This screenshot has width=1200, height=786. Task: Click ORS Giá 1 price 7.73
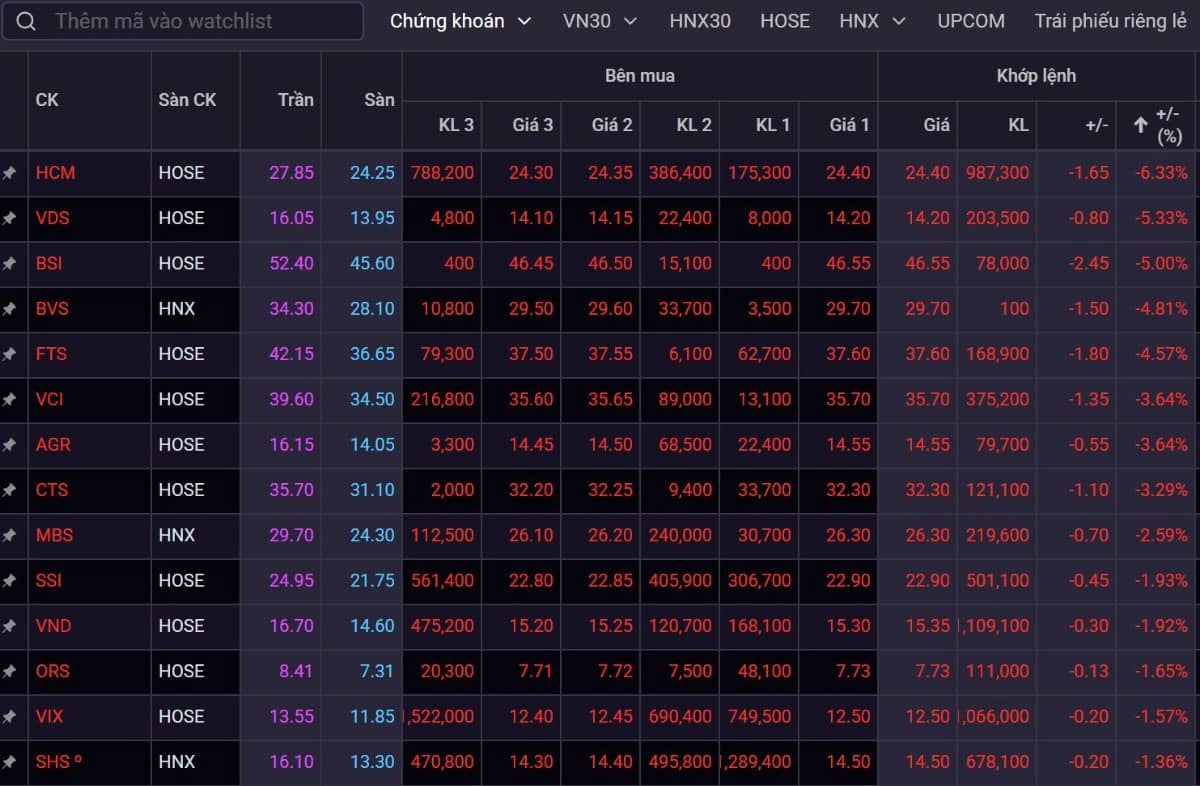(x=852, y=671)
